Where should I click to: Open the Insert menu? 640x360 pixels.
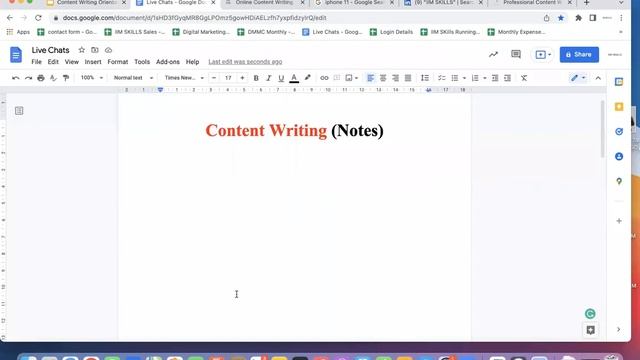pos(93,62)
